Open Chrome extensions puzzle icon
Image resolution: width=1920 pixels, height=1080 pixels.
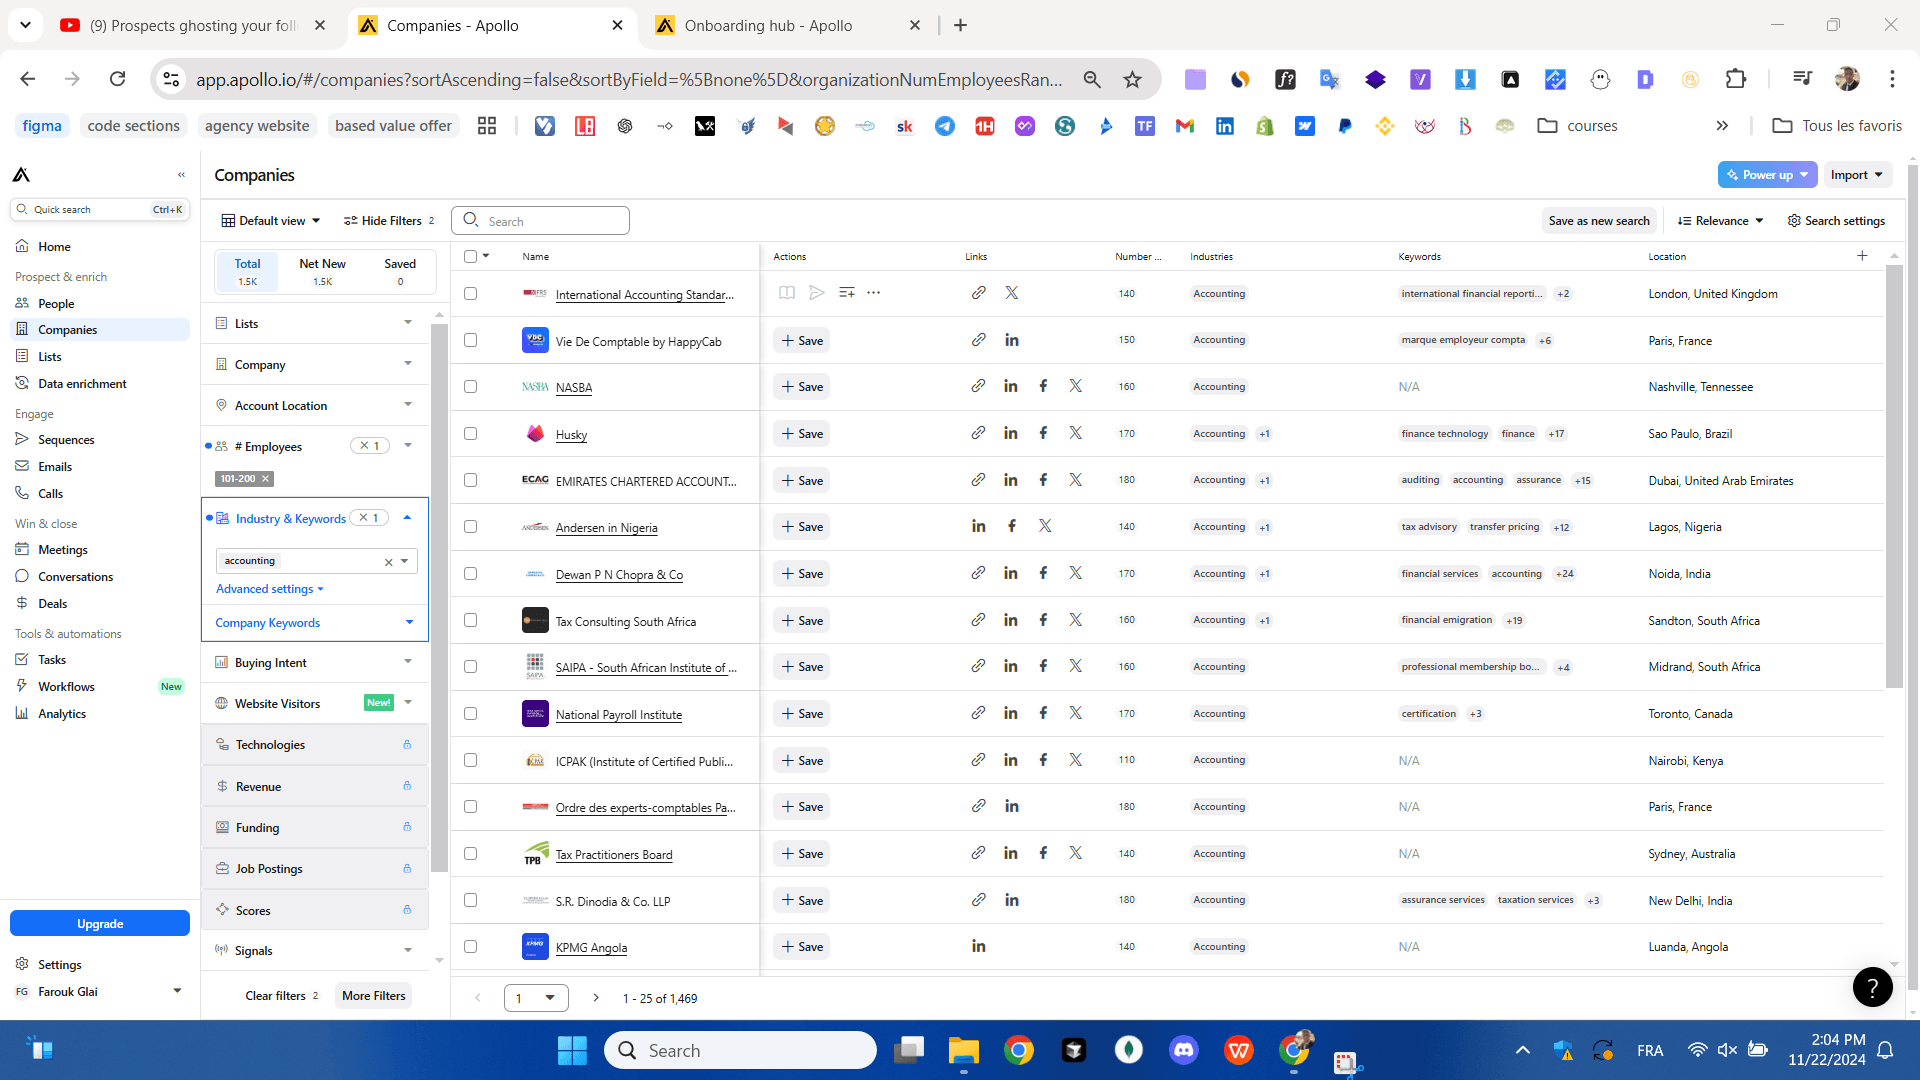point(1736,79)
